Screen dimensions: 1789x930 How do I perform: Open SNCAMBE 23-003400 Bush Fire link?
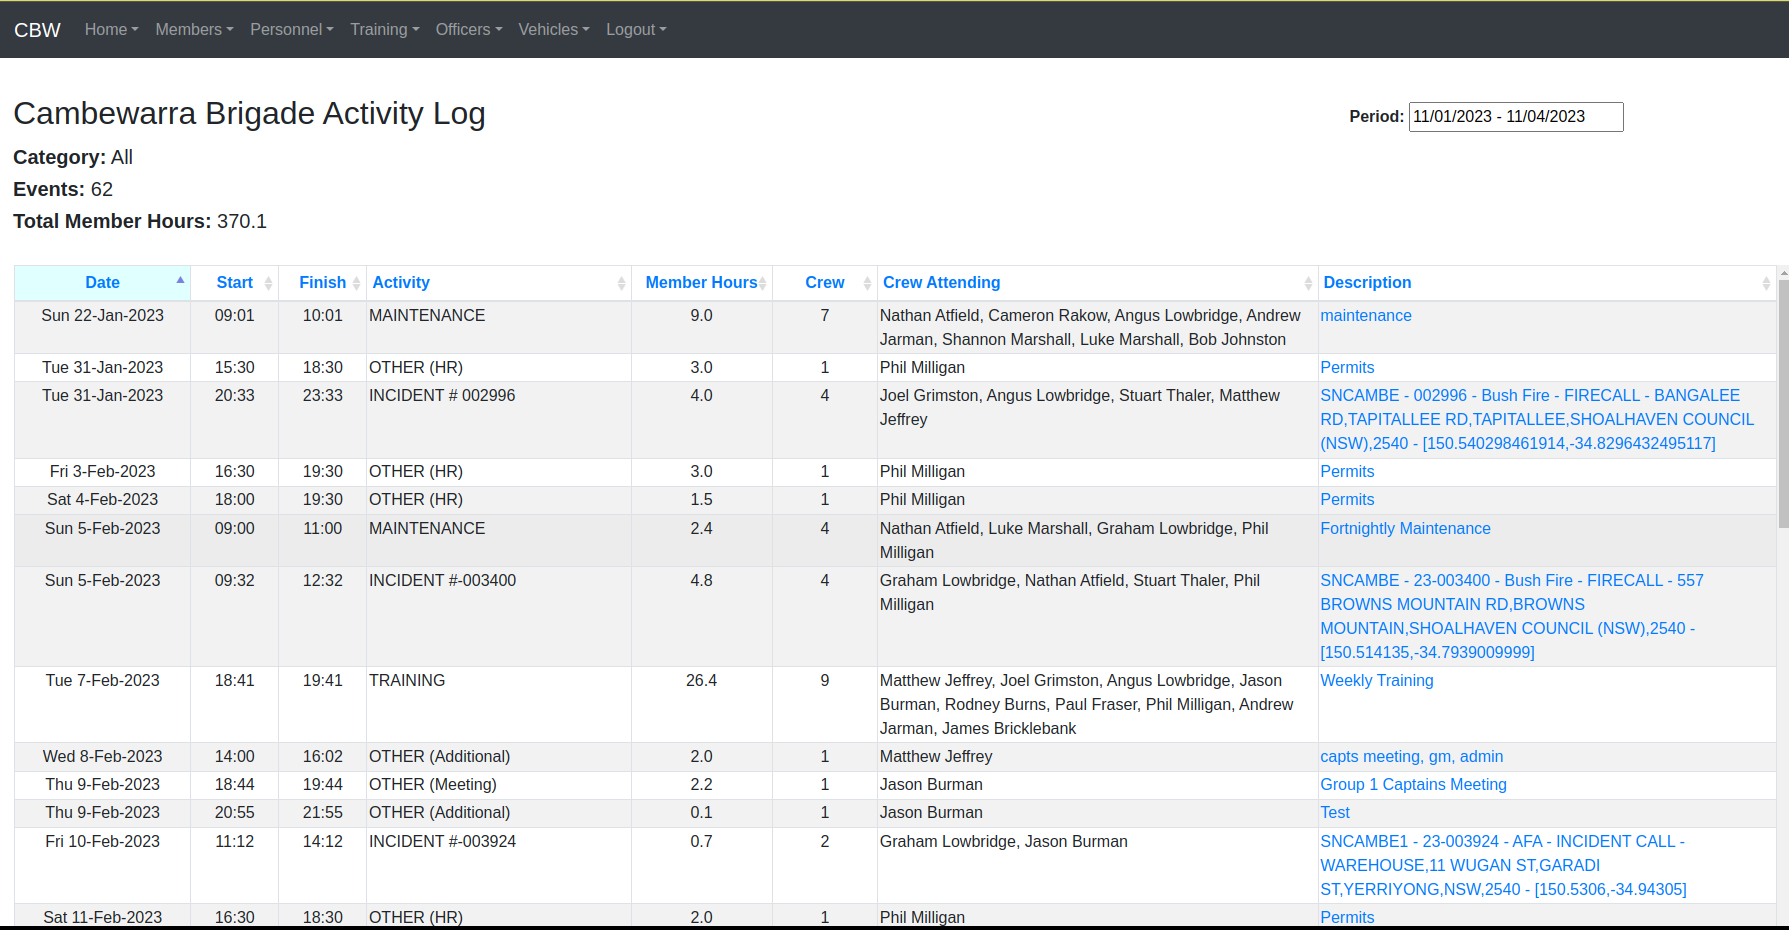click(1512, 617)
